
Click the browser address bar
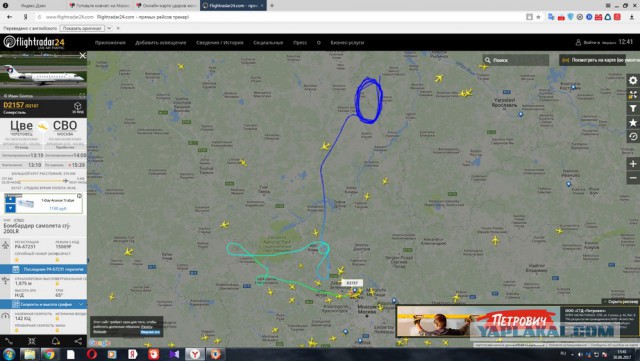[x=282, y=17]
